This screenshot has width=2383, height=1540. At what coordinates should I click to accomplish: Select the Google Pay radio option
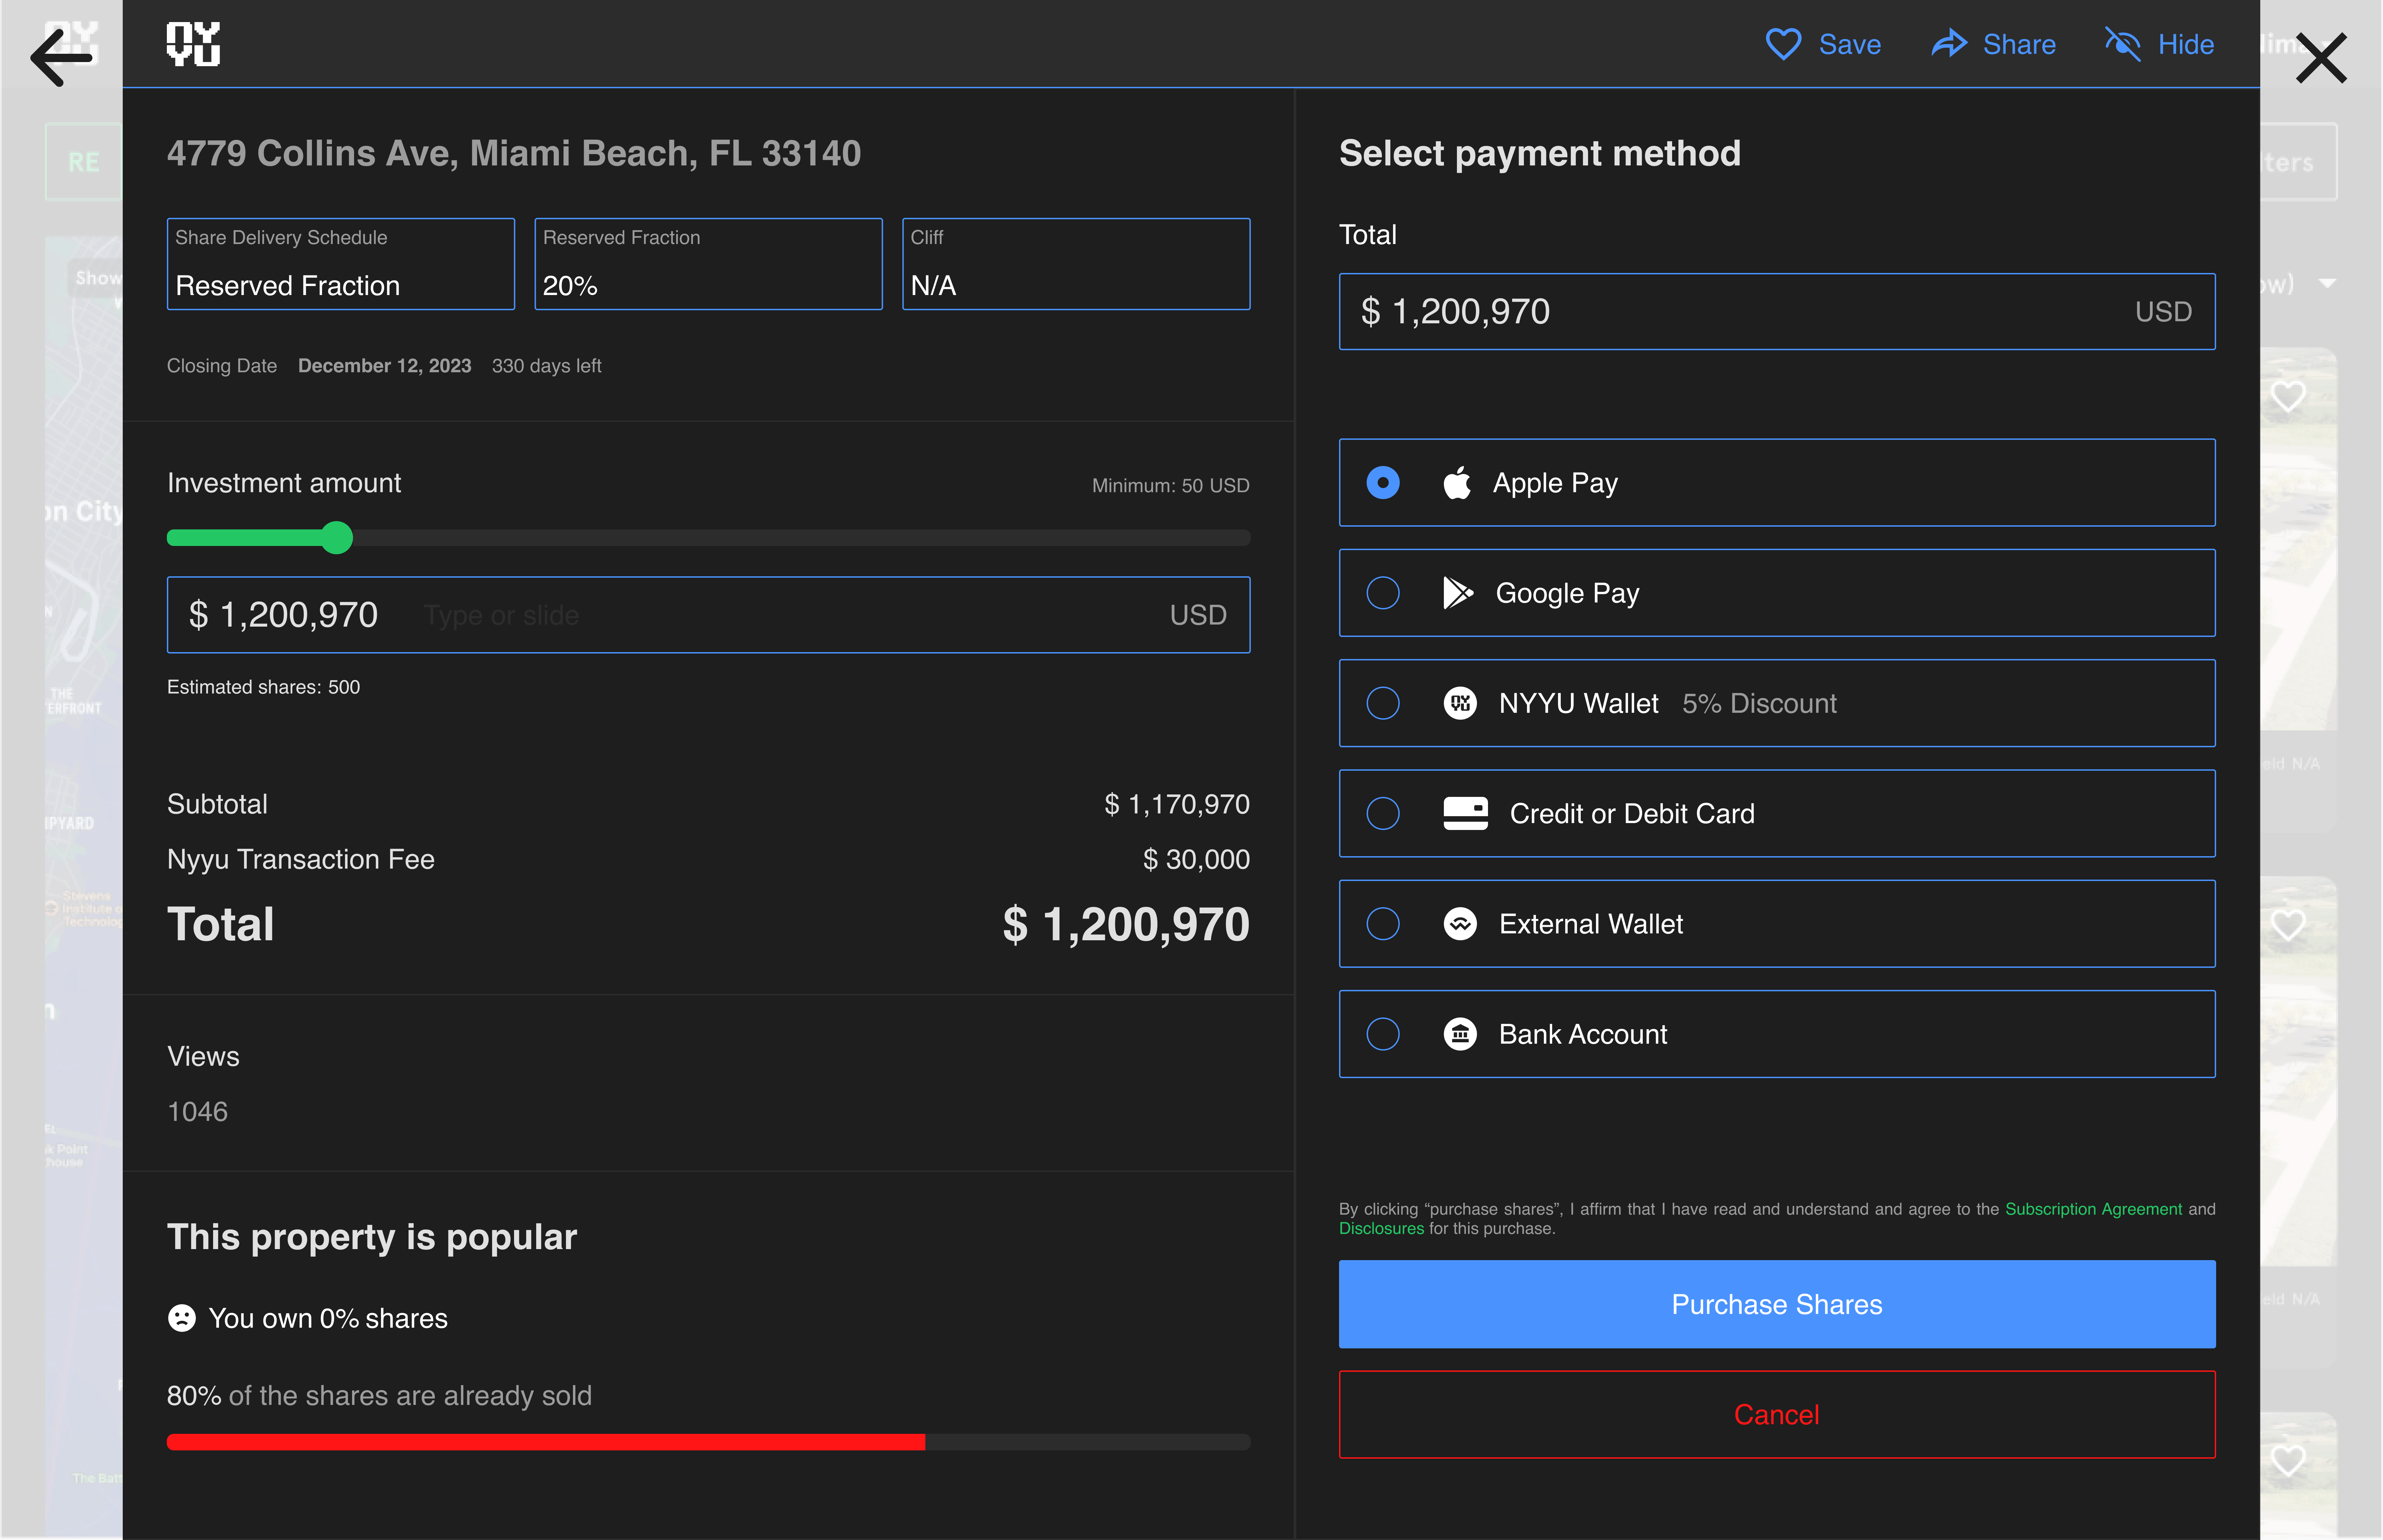(x=1383, y=593)
